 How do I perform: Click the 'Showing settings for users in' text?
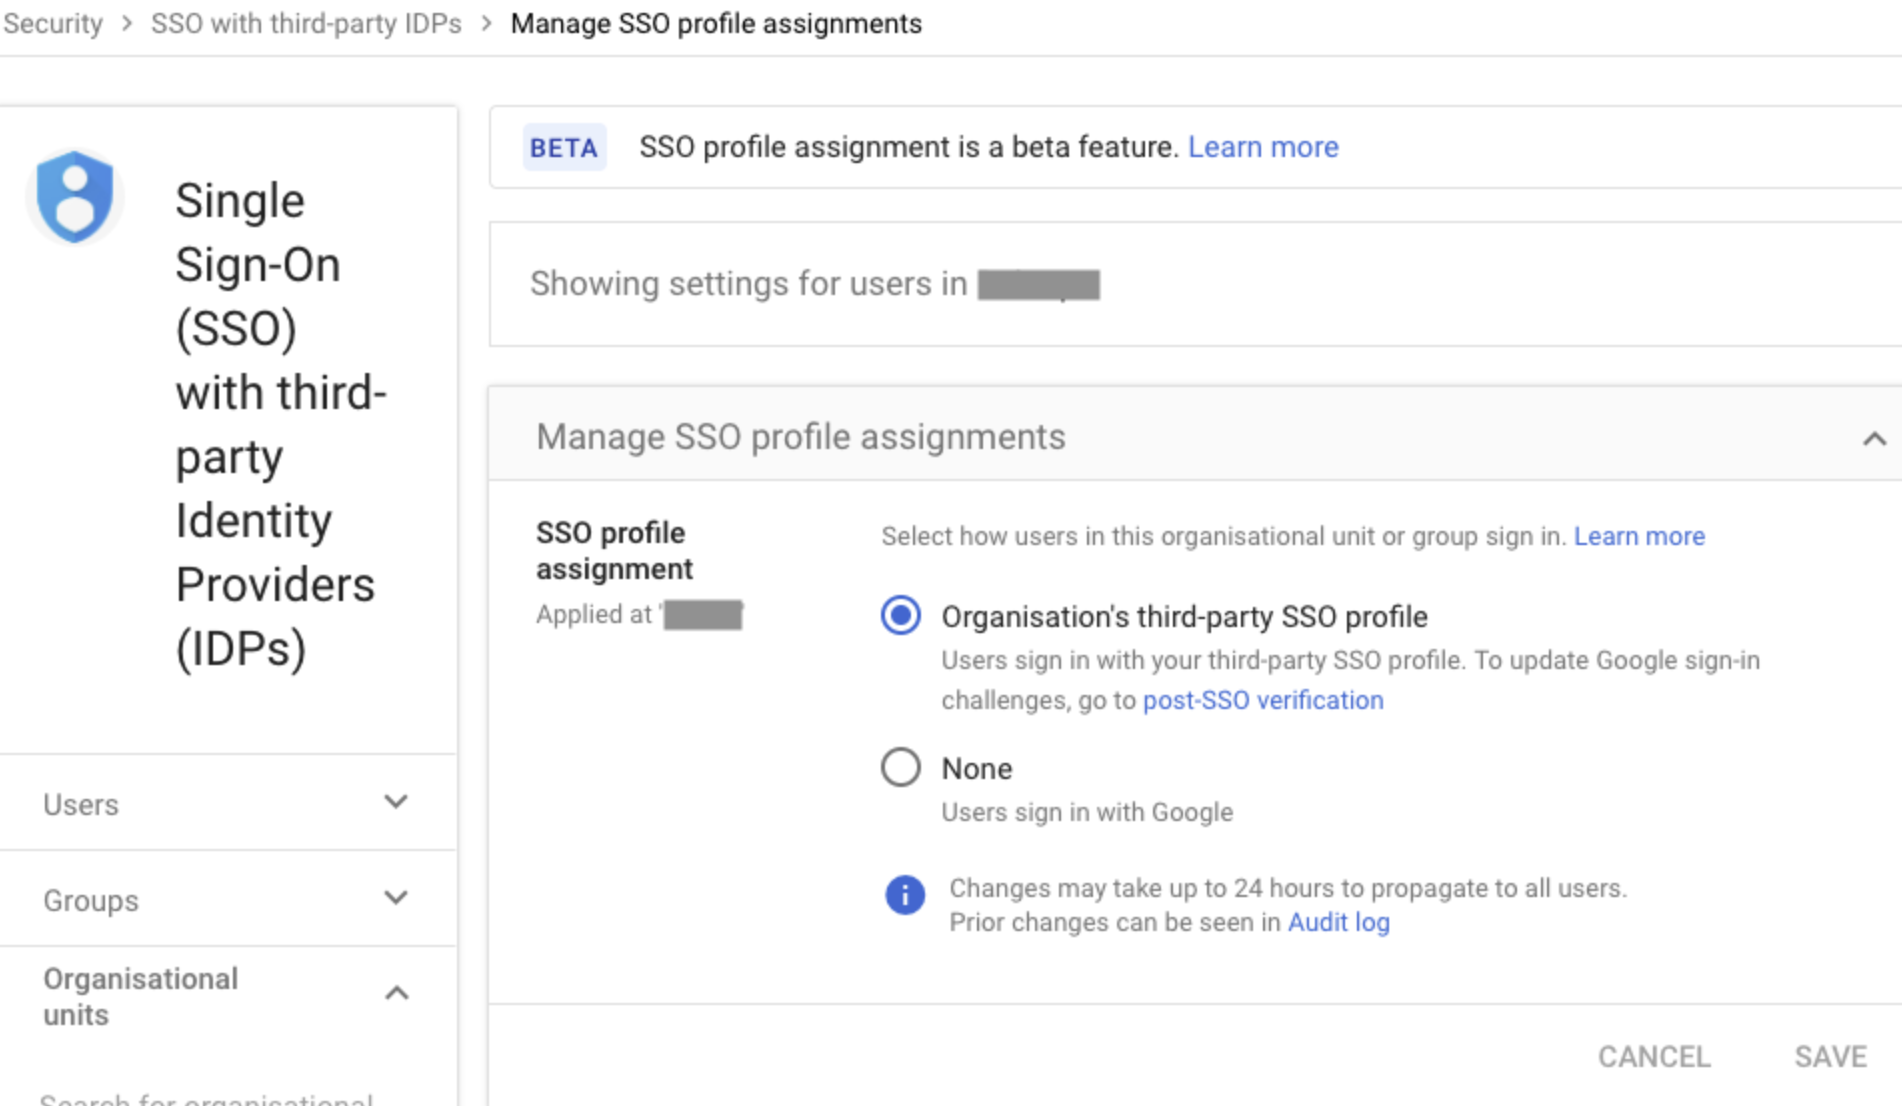[x=748, y=284]
